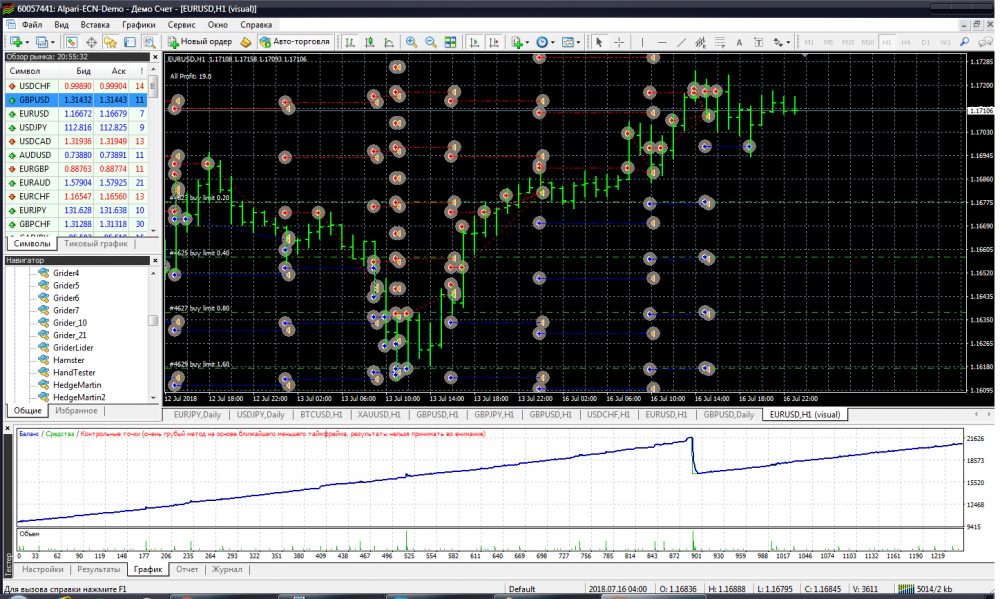The height and width of the screenshot is (599, 1000).
Task: Open the profiles dropdown arrow
Action: tap(54, 42)
